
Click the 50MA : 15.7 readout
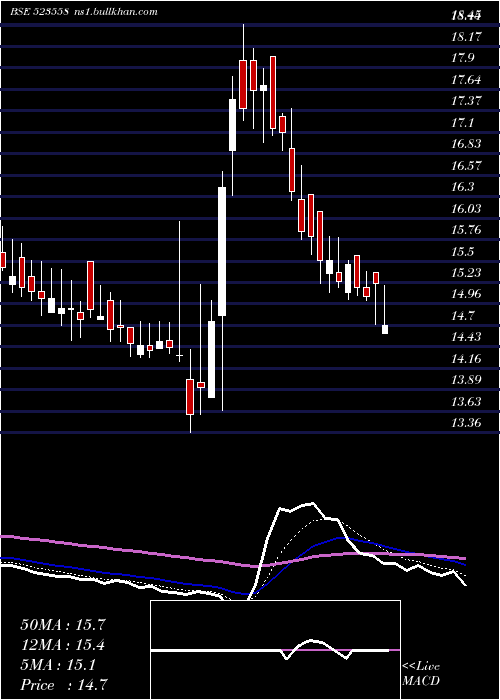63,625
